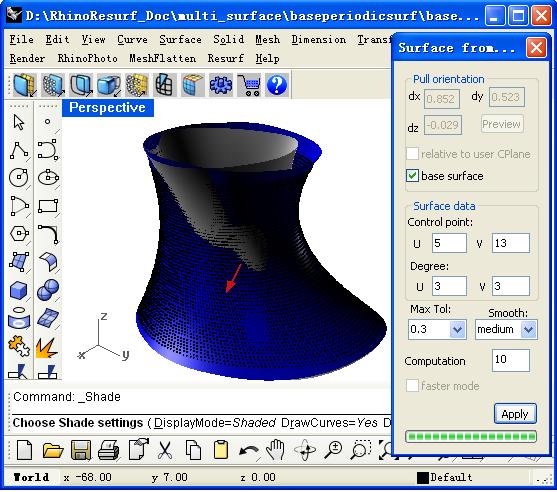Click the Cut scissors icon
557x492 pixels.
[165, 450]
